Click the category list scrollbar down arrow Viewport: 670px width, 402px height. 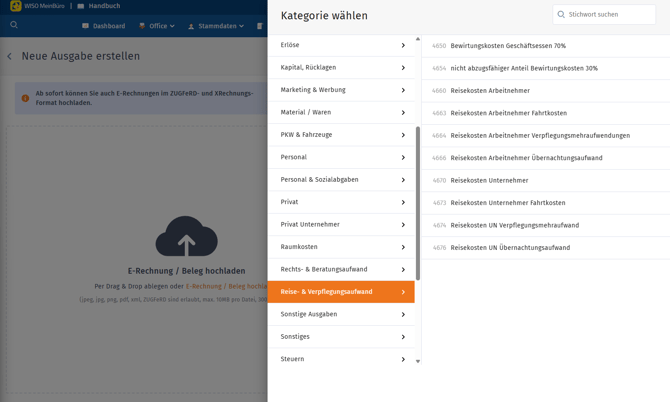(418, 361)
